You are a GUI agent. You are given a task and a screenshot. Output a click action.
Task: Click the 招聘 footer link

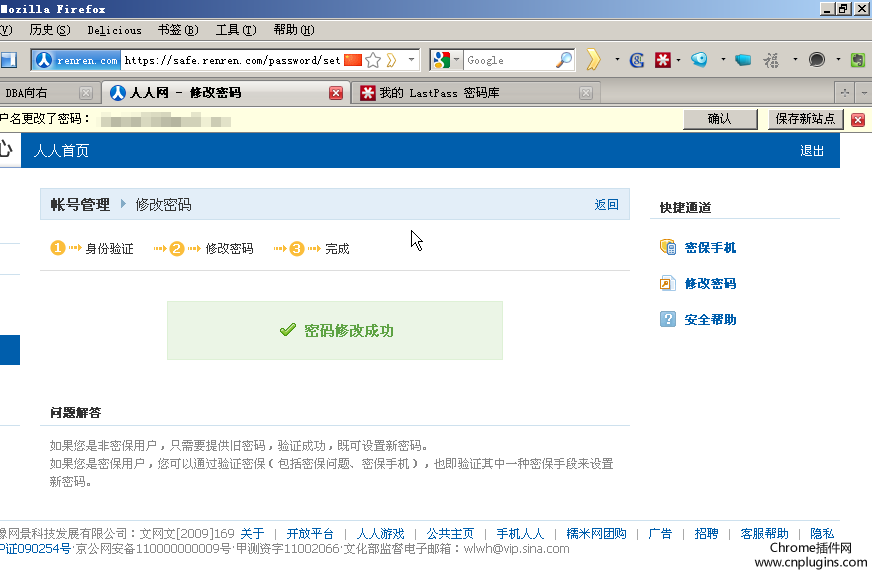click(706, 534)
